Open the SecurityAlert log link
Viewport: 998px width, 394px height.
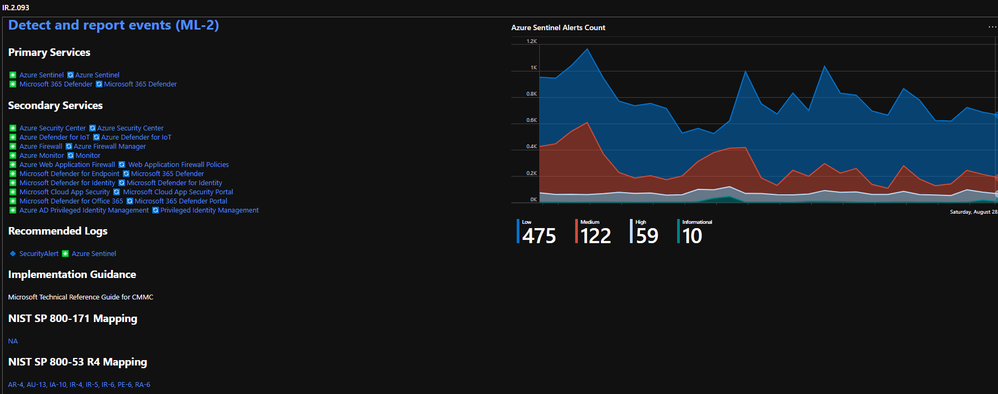click(39, 253)
